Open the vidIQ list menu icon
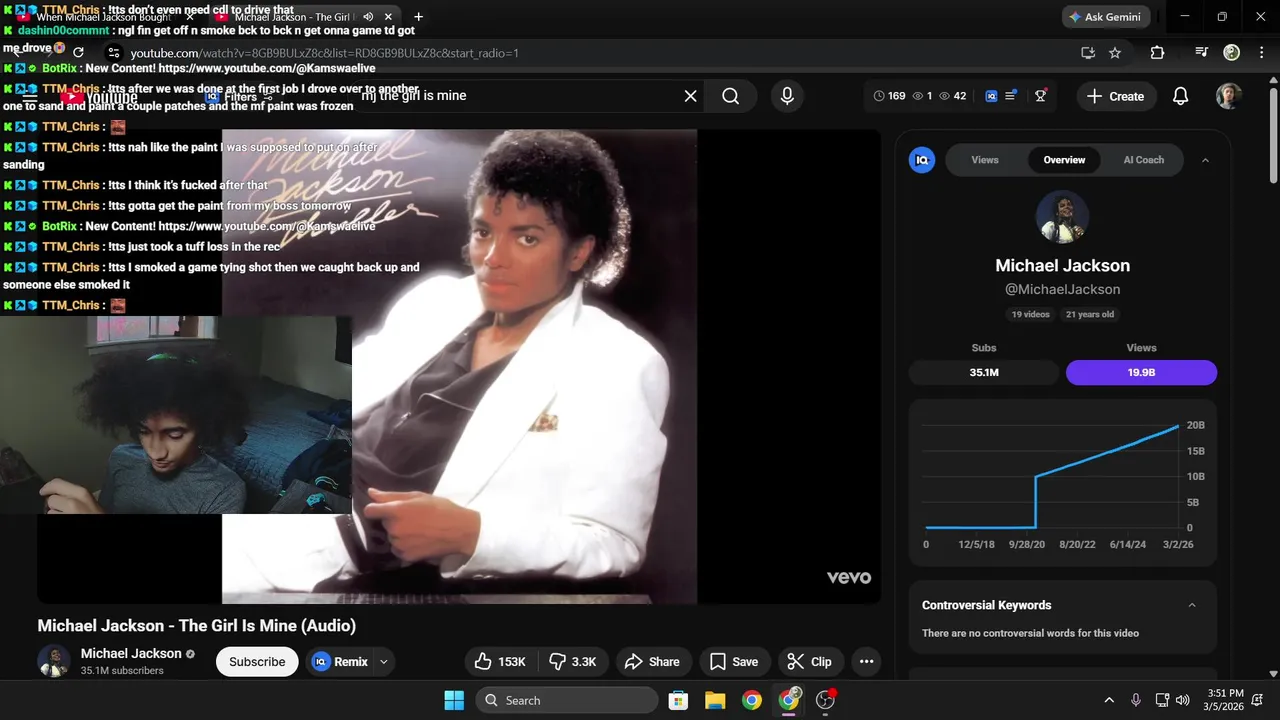This screenshot has height=720, width=1280. 1011,95
